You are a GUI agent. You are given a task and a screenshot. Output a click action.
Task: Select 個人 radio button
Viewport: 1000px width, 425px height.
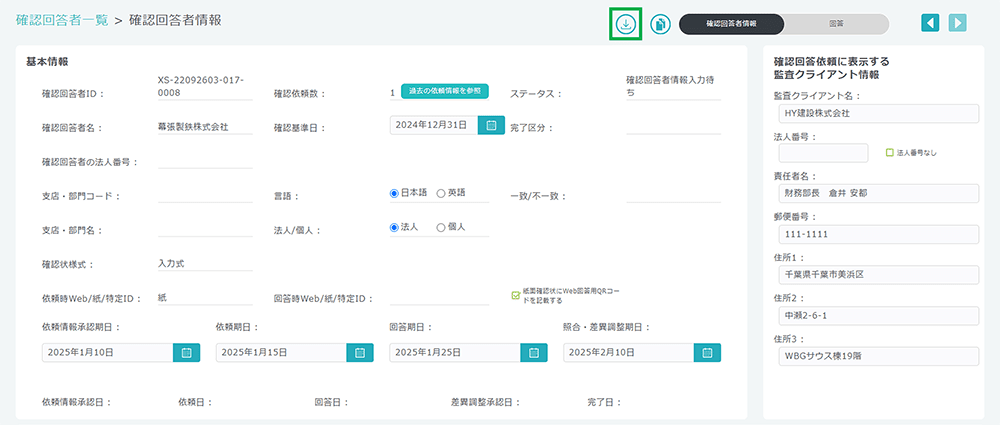pyautogui.click(x=441, y=228)
